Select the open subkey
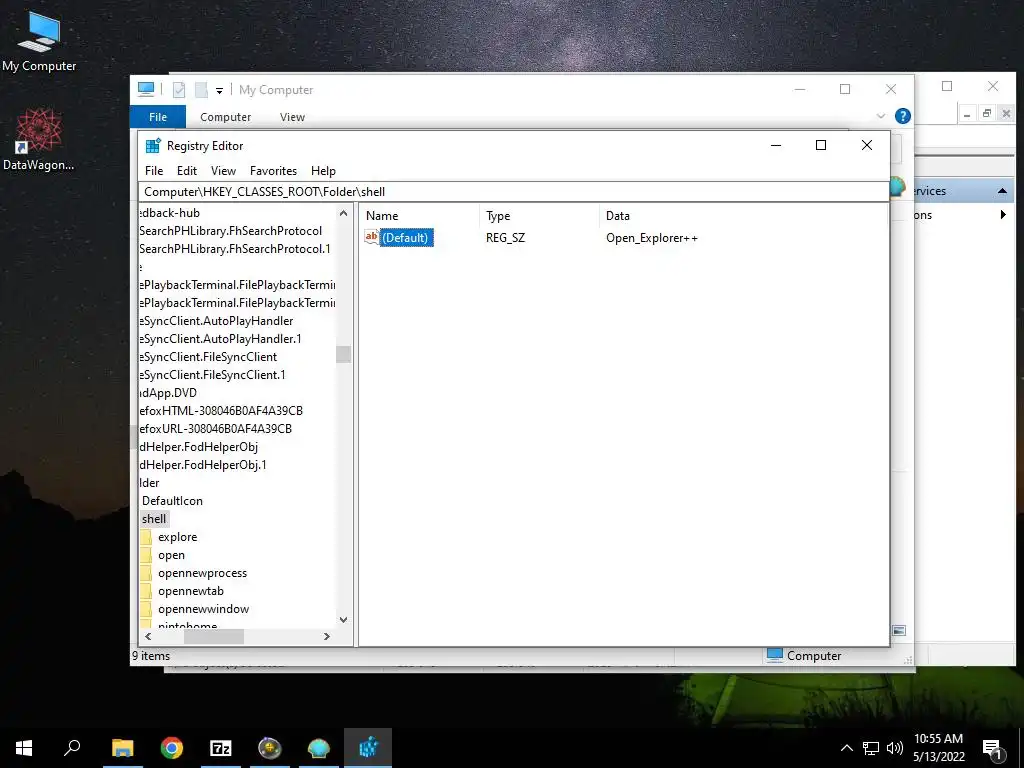 (x=171, y=555)
